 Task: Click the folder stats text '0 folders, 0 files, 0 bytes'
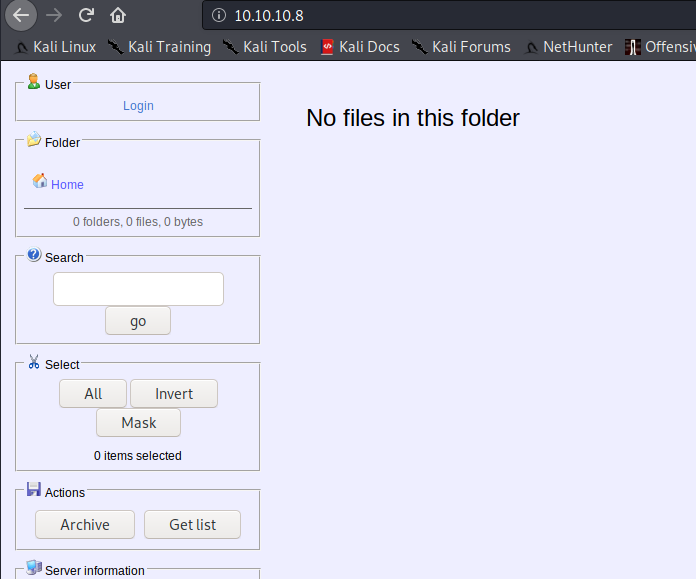[x=138, y=222]
